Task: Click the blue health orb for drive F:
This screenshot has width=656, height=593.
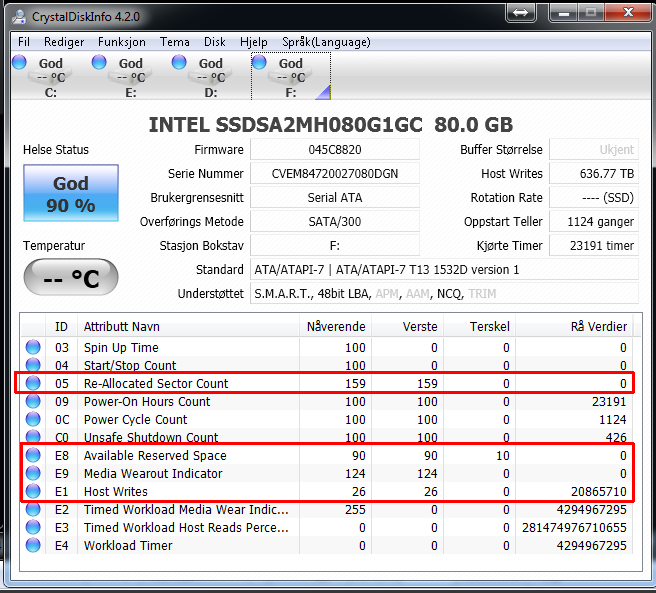Action: pyautogui.click(x=259, y=62)
